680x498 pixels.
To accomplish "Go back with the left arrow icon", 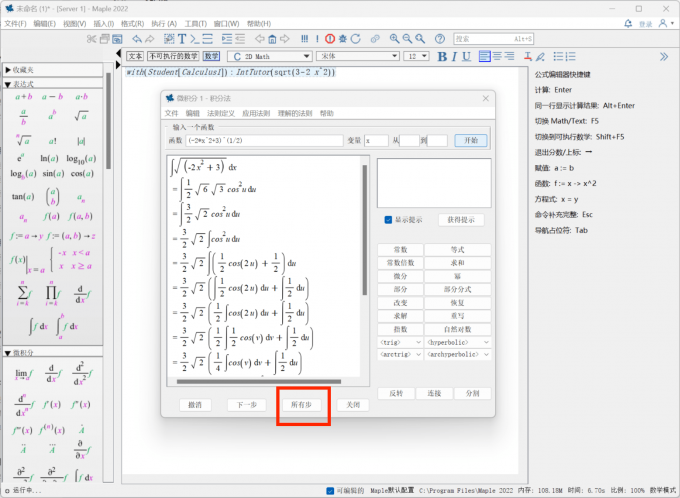I will 259,39.
